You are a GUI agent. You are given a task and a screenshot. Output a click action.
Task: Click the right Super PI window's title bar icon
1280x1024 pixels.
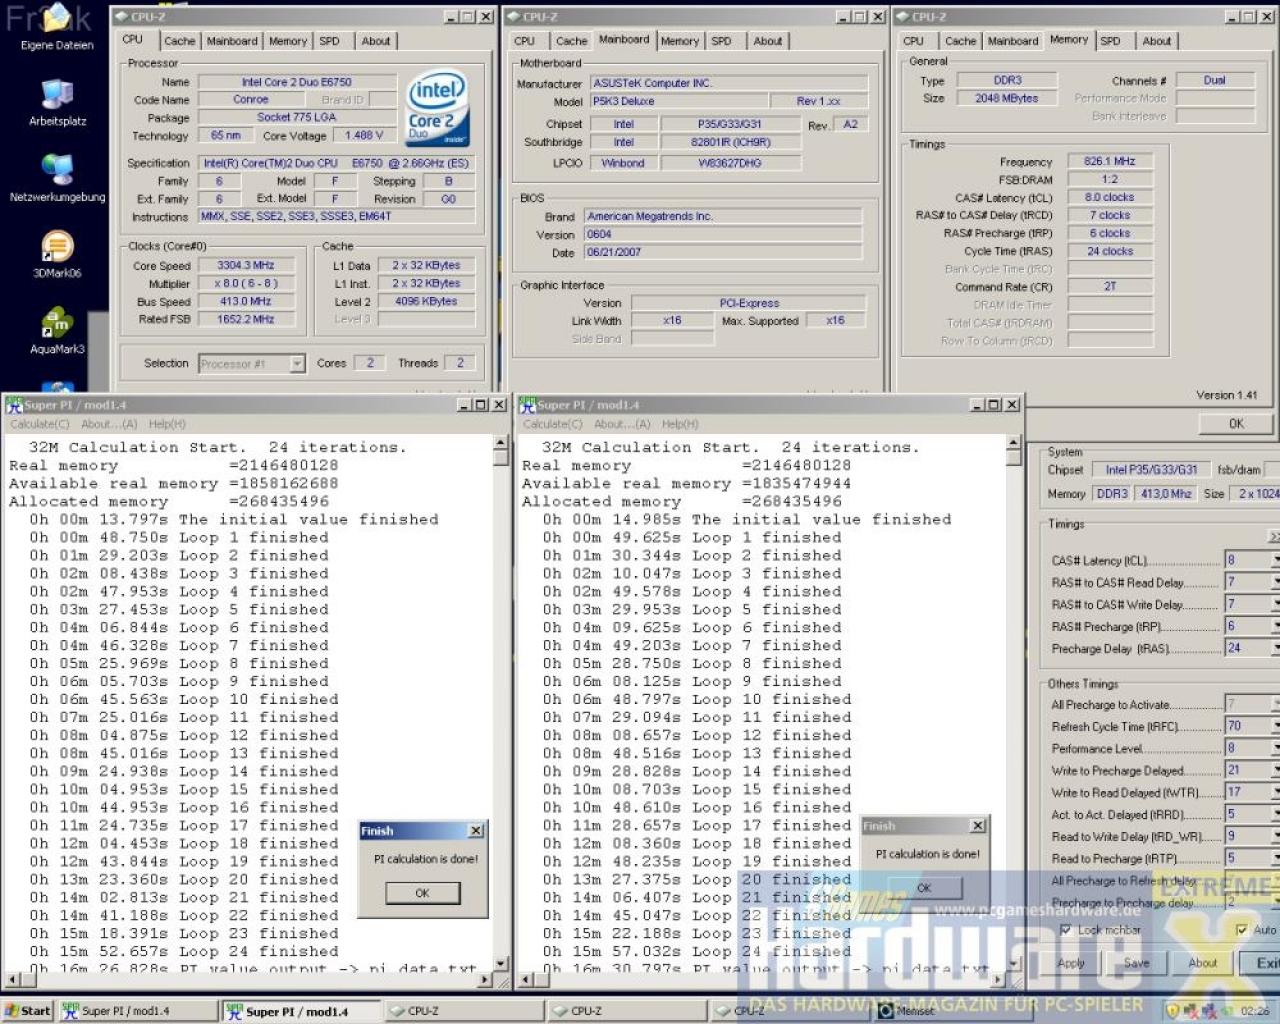527,405
